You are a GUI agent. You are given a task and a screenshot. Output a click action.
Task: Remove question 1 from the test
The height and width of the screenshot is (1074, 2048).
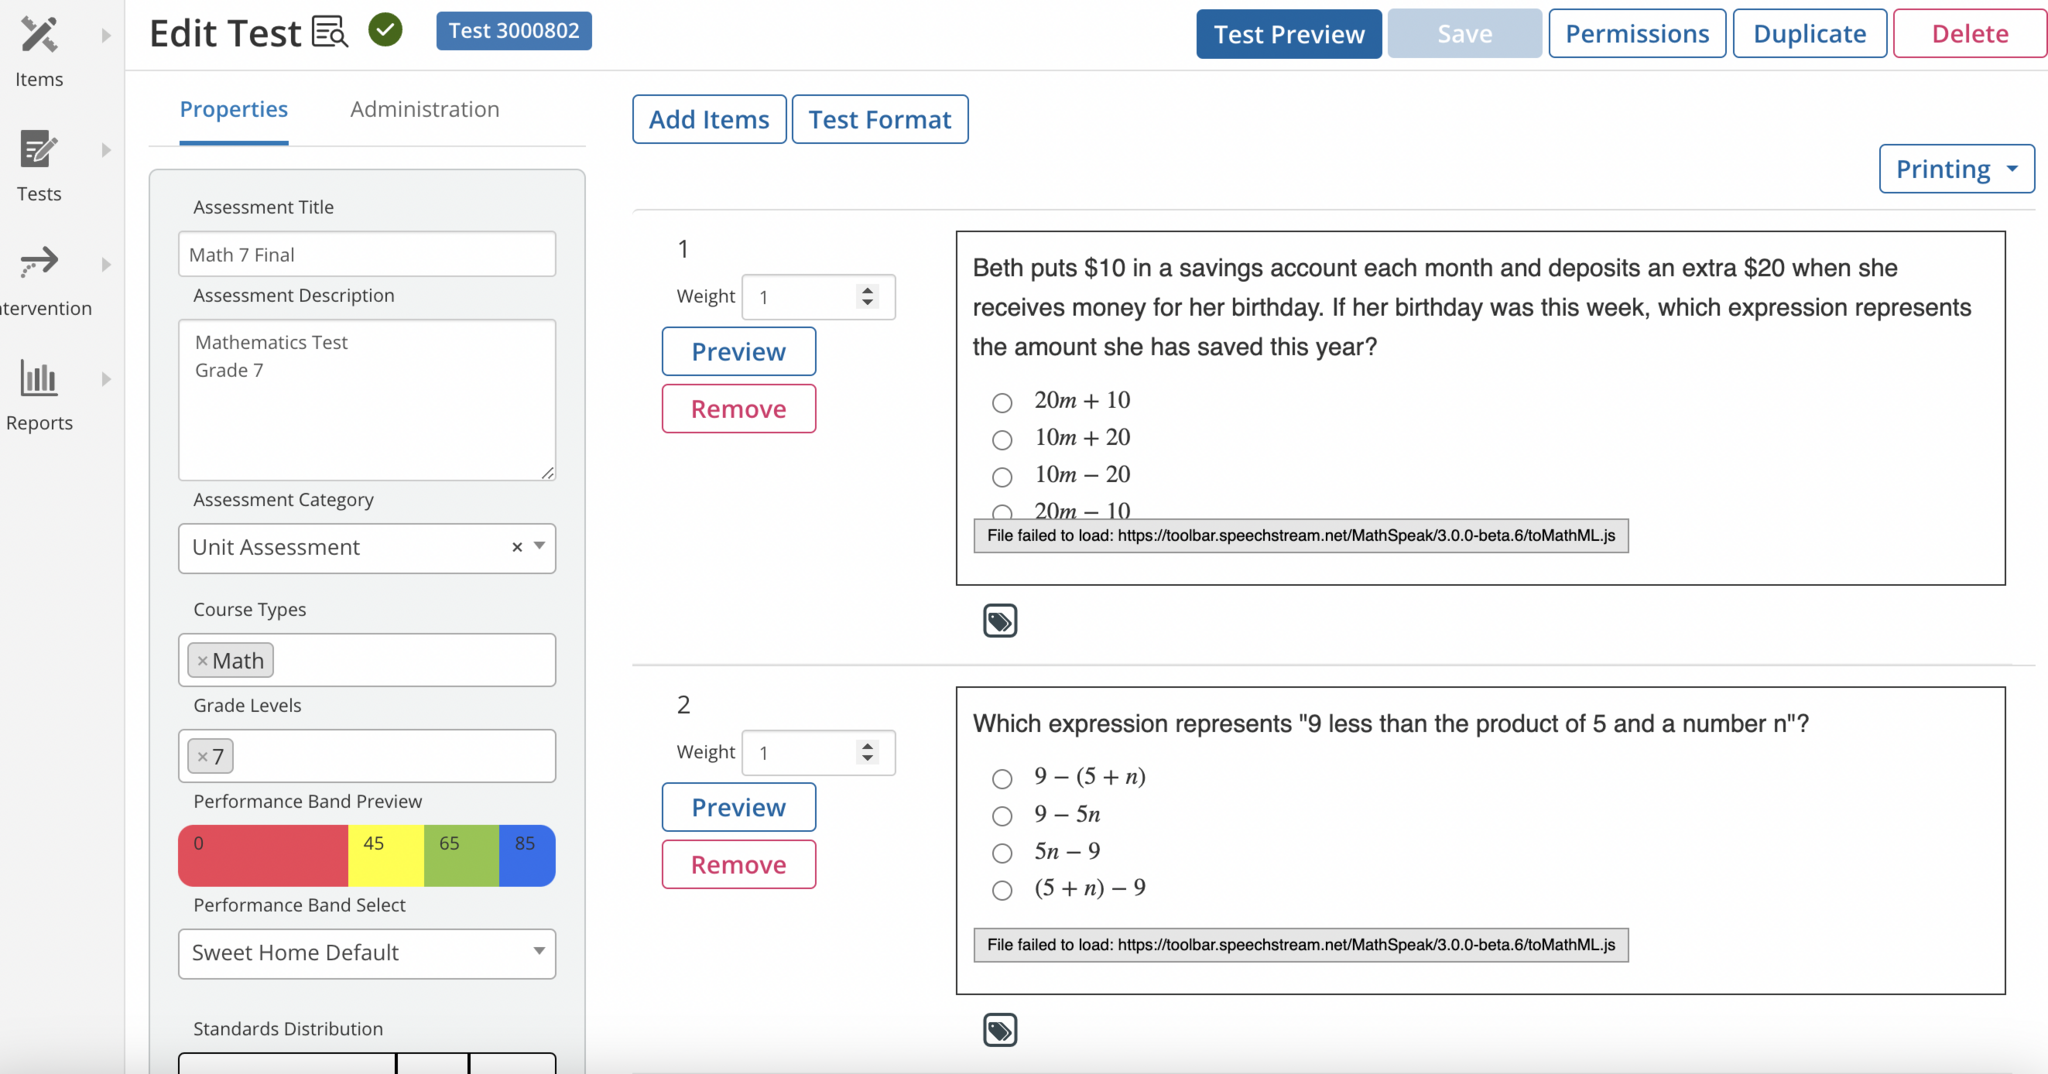tap(738, 409)
